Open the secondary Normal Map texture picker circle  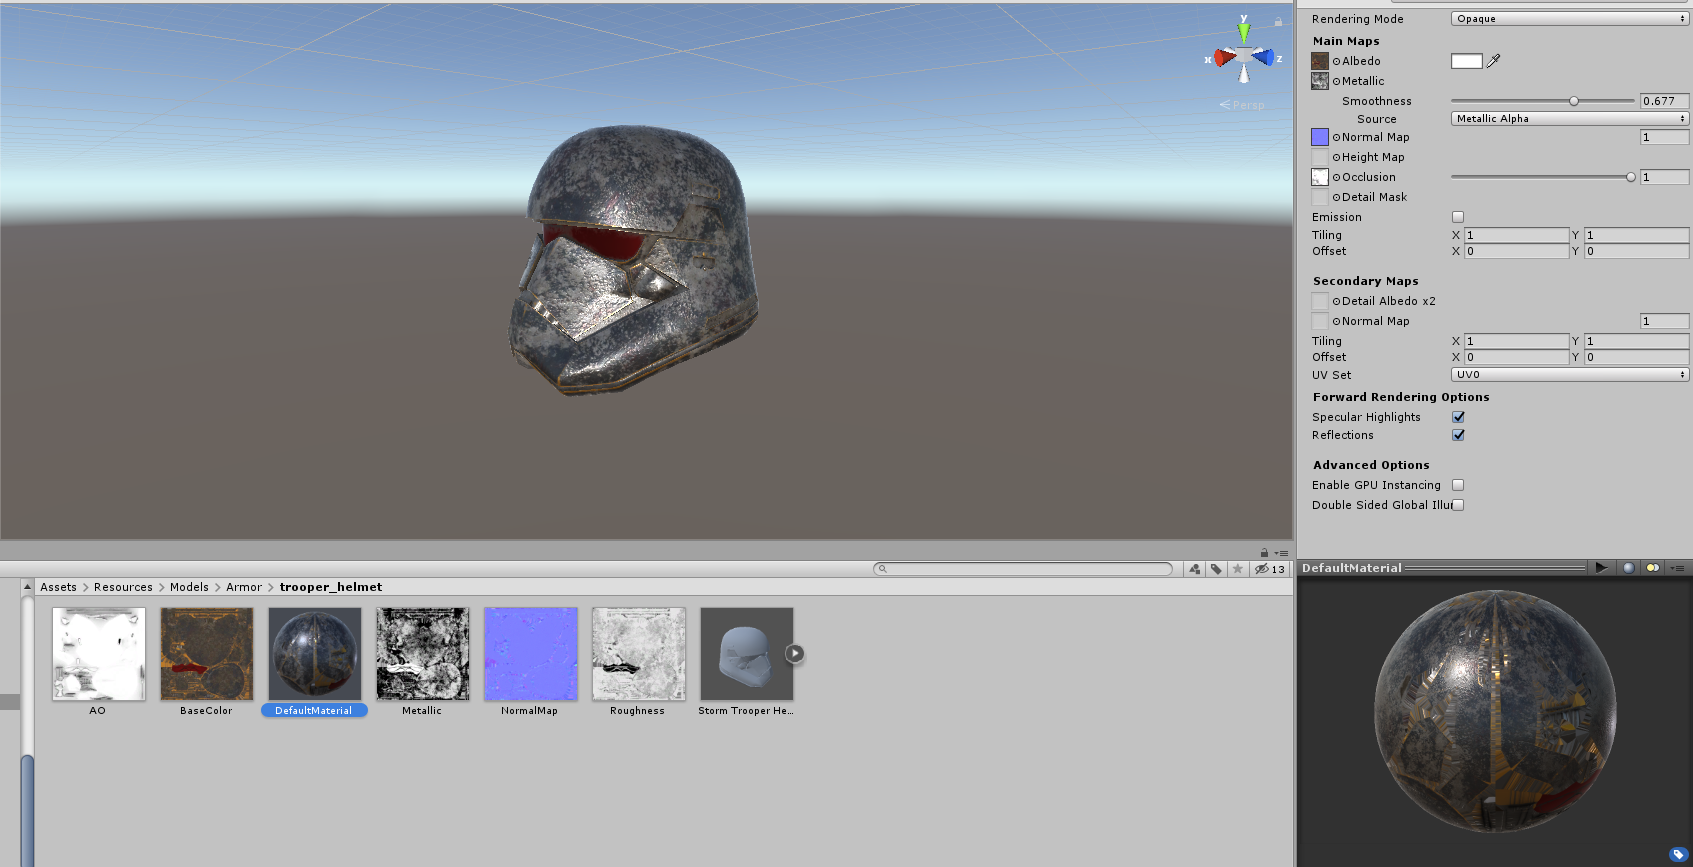click(x=1336, y=322)
